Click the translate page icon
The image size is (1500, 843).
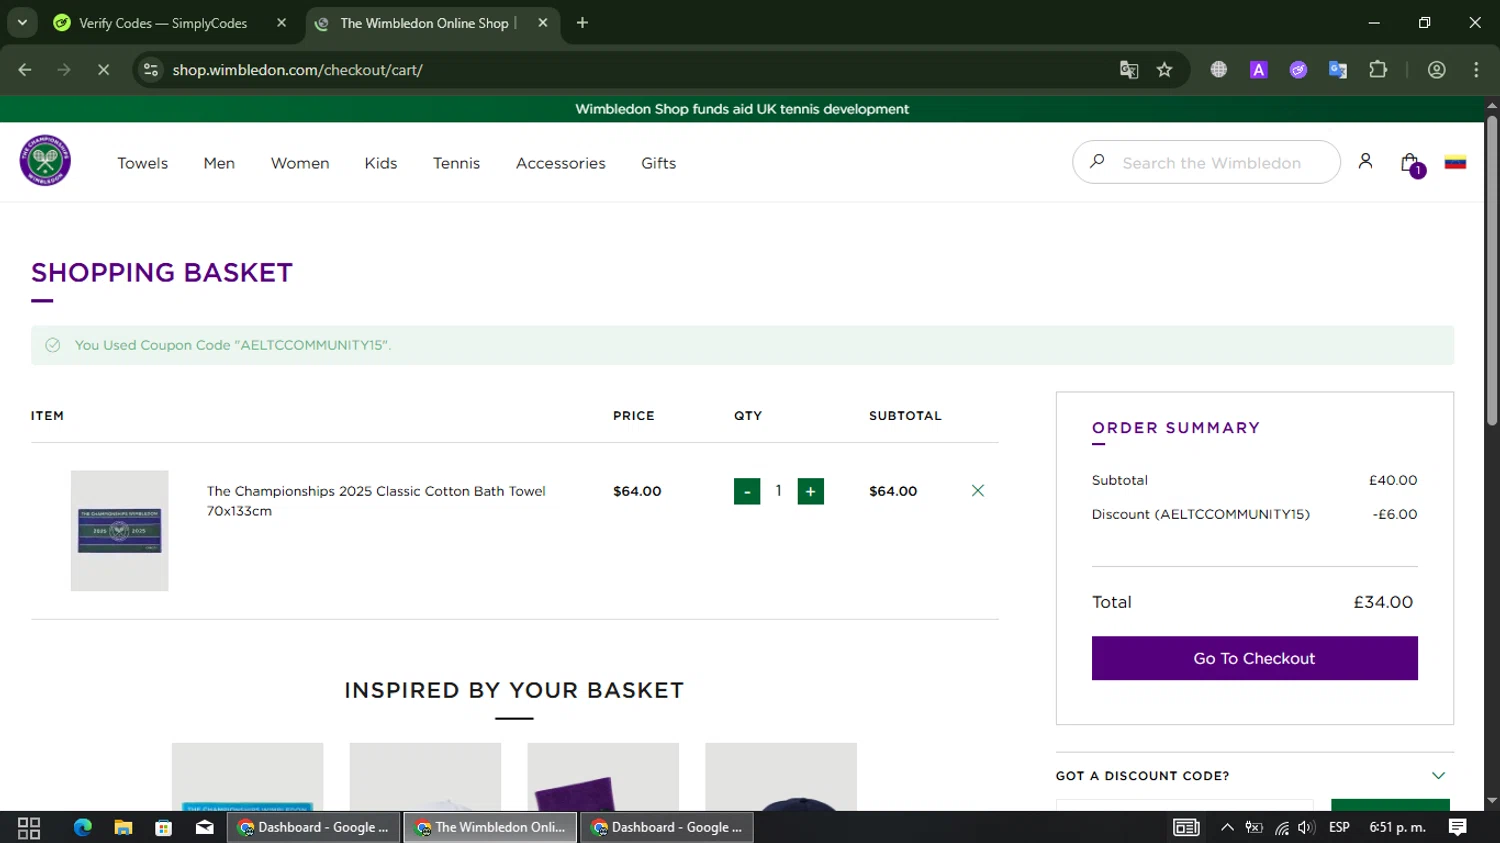(1129, 70)
